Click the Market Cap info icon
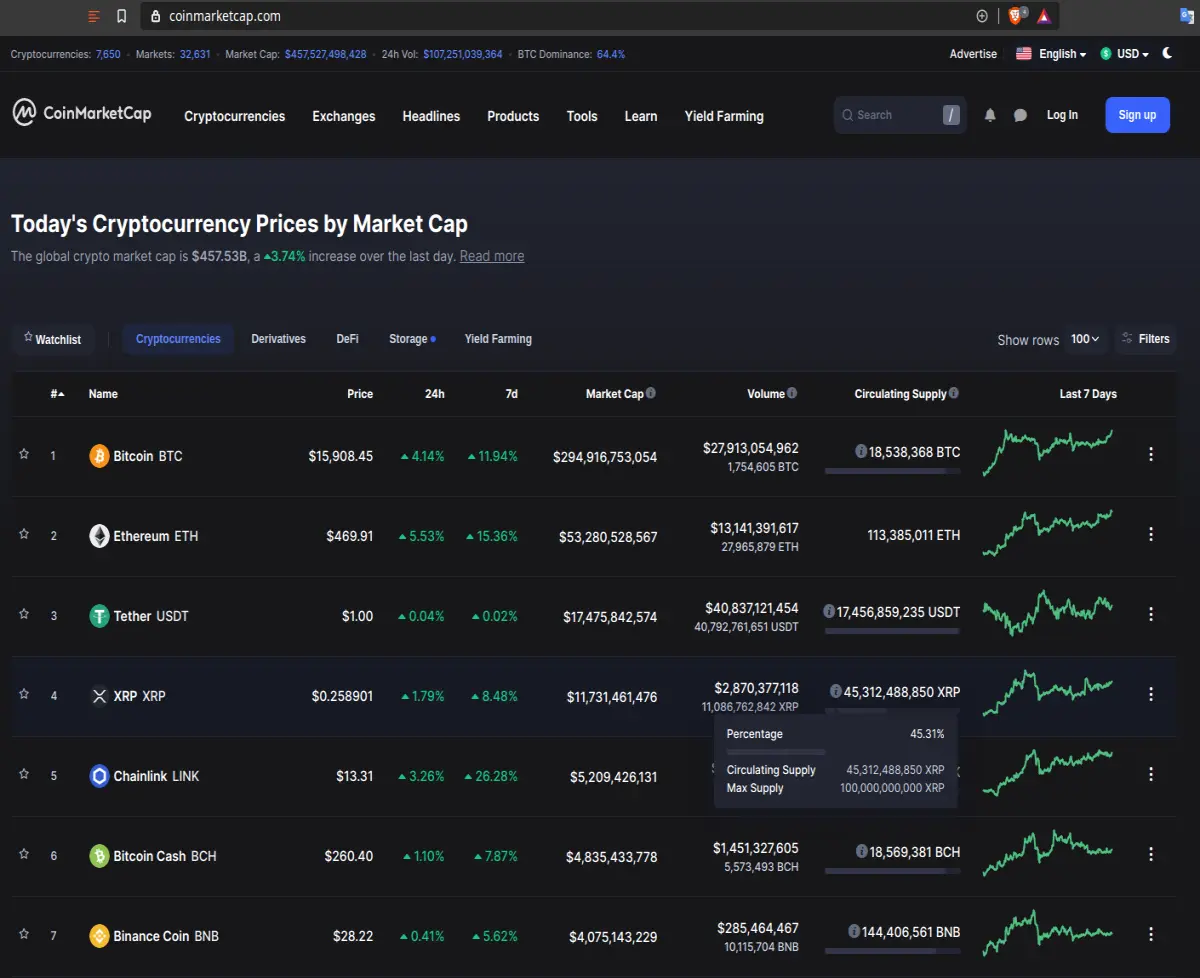 (x=651, y=393)
